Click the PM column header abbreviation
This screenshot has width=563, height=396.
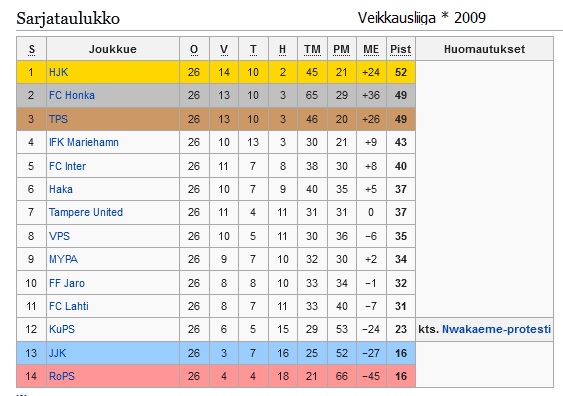click(x=341, y=49)
